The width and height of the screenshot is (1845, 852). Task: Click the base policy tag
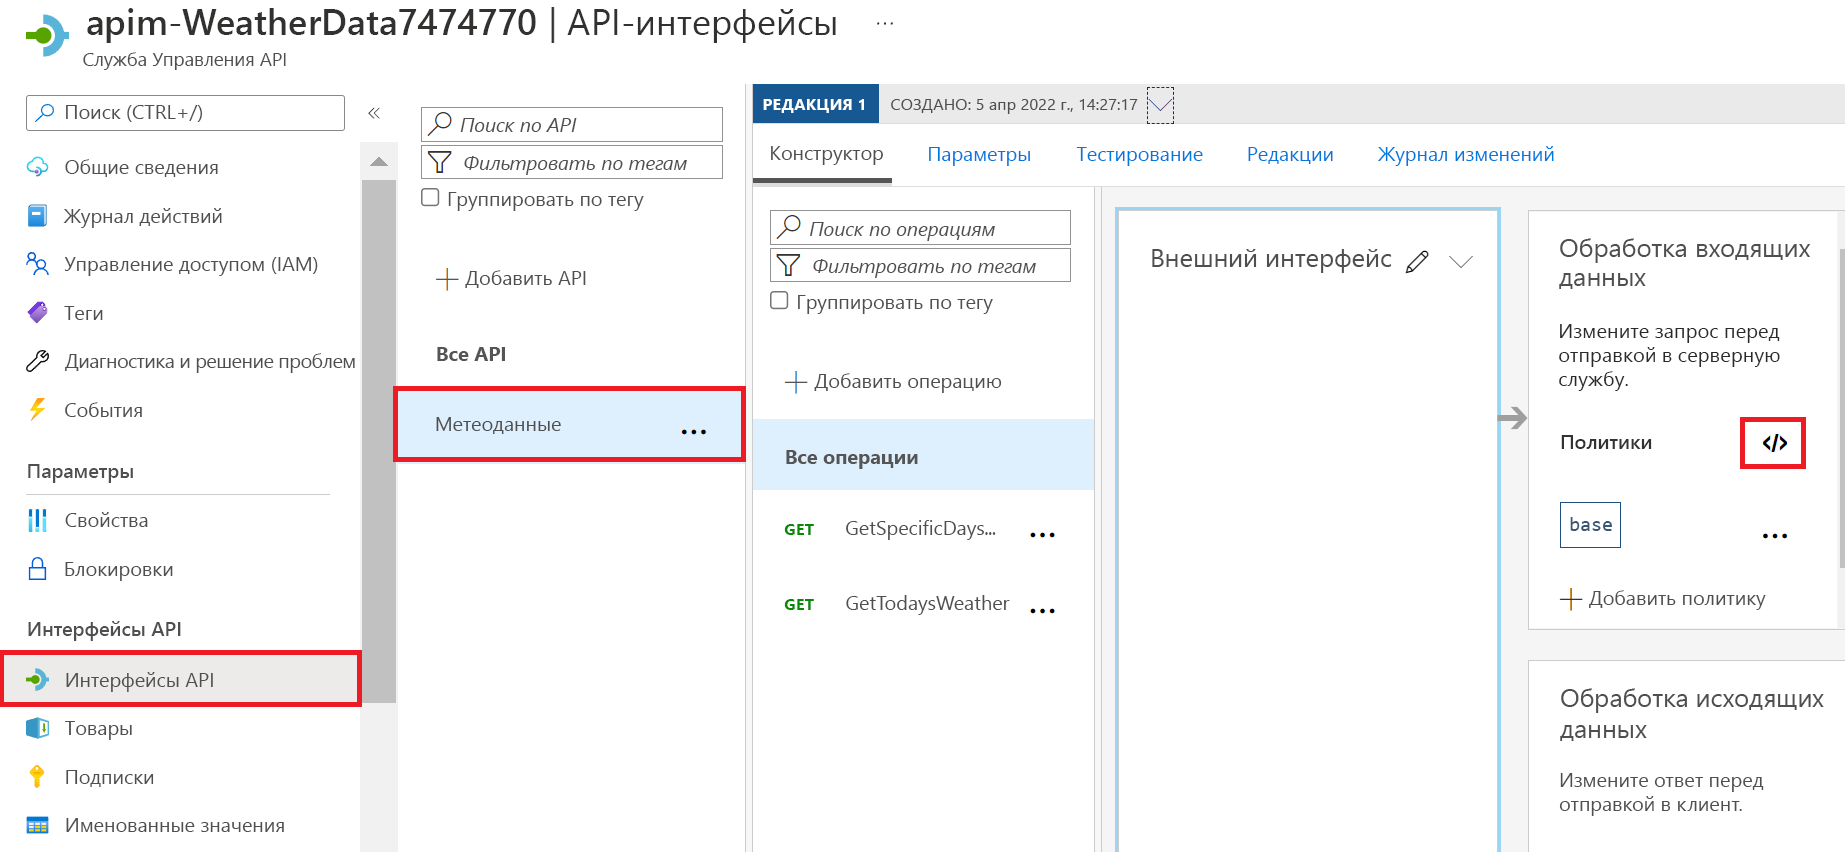tap(1590, 525)
